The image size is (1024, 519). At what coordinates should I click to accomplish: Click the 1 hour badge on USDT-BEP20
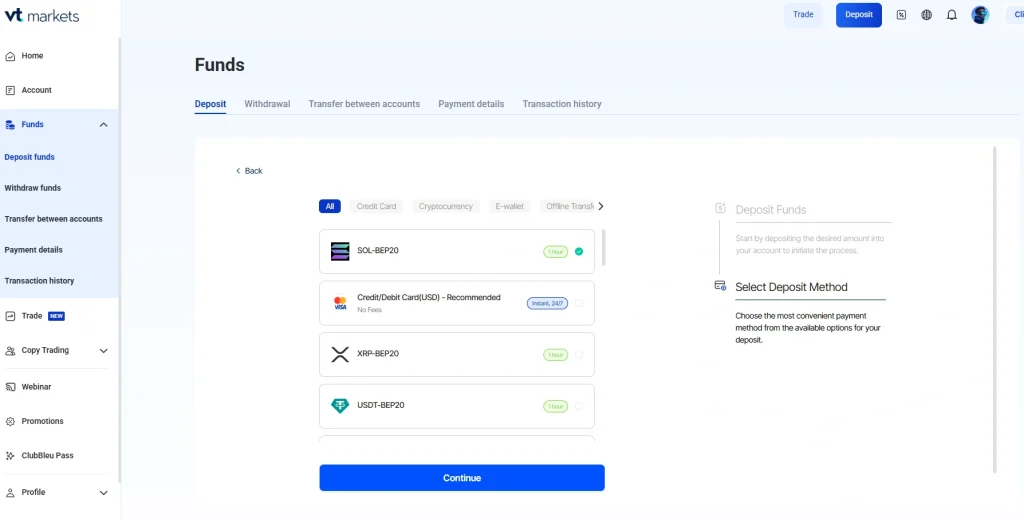pyautogui.click(x=556, y=406)
